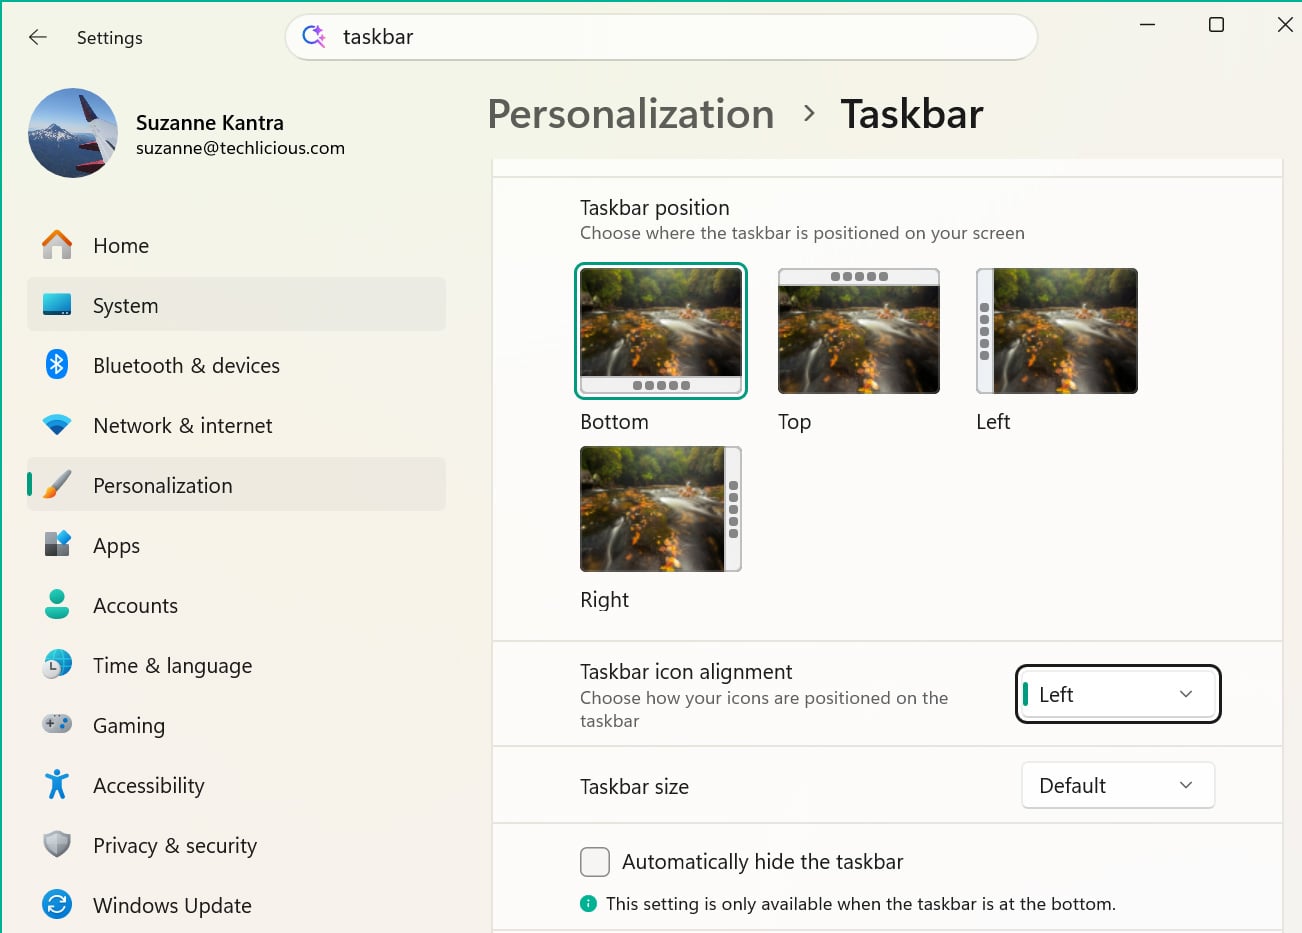This screenshot has height=933, width=1302.
Task: Click the Accessibility figure icon
Action: point(57,784)
